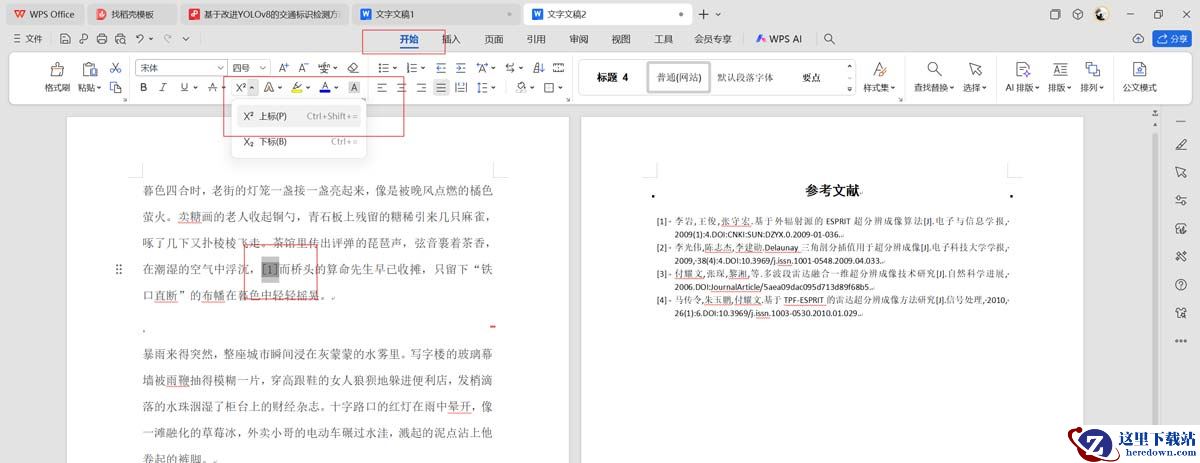Open the 审阅 (Review) ribbon tab
The width and height of the screenshot is (1200, 463).
pos(578,39)
